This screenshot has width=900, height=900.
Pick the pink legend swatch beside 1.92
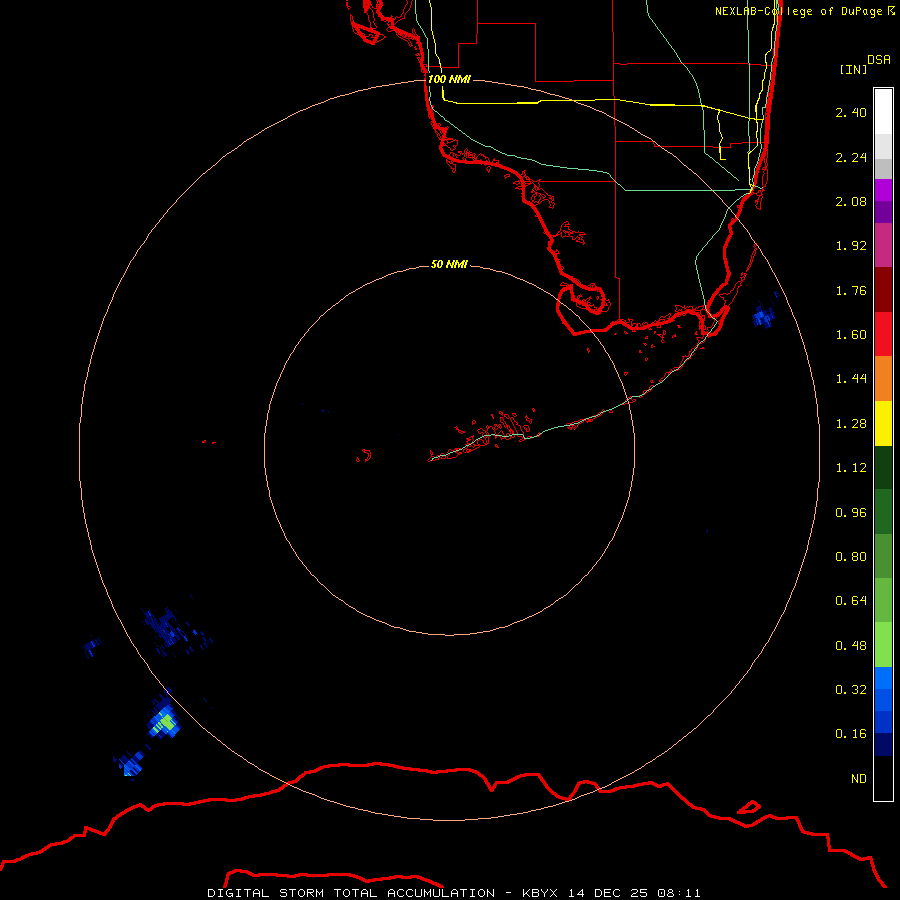pyautogui.click(x=883, y=245)
